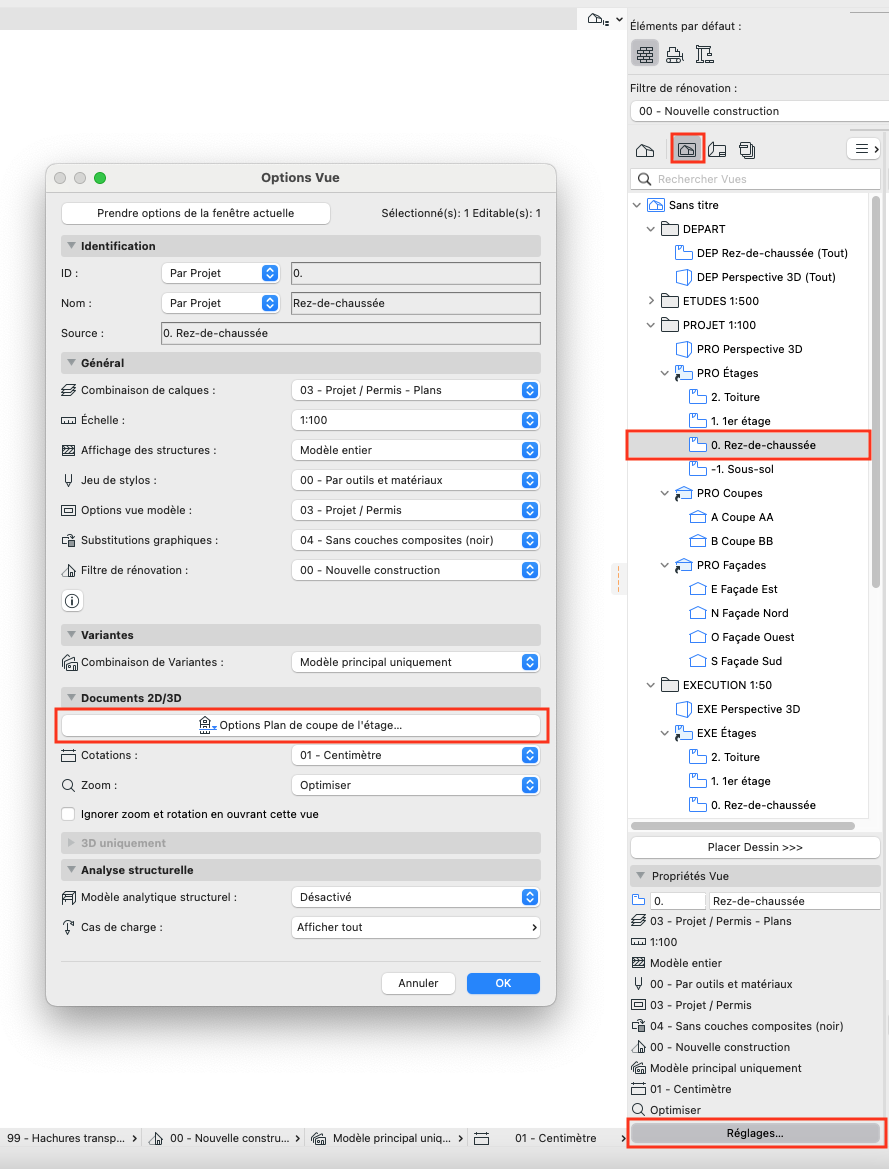Click the Combinaison de calques layers icon
This screenshot has width=889, height=1169.
click(x=69, y=390)
